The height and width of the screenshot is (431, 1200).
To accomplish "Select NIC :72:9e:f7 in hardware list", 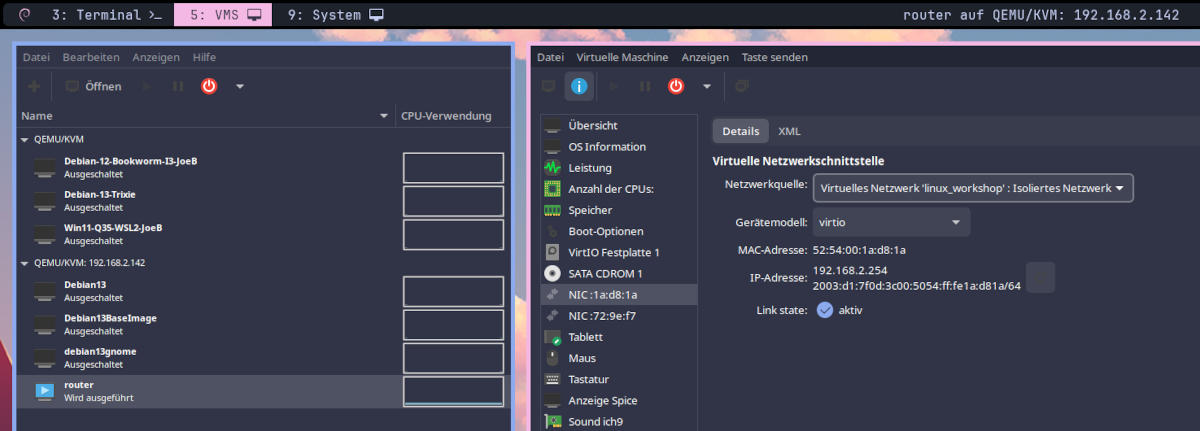I will tap(618, 316).
